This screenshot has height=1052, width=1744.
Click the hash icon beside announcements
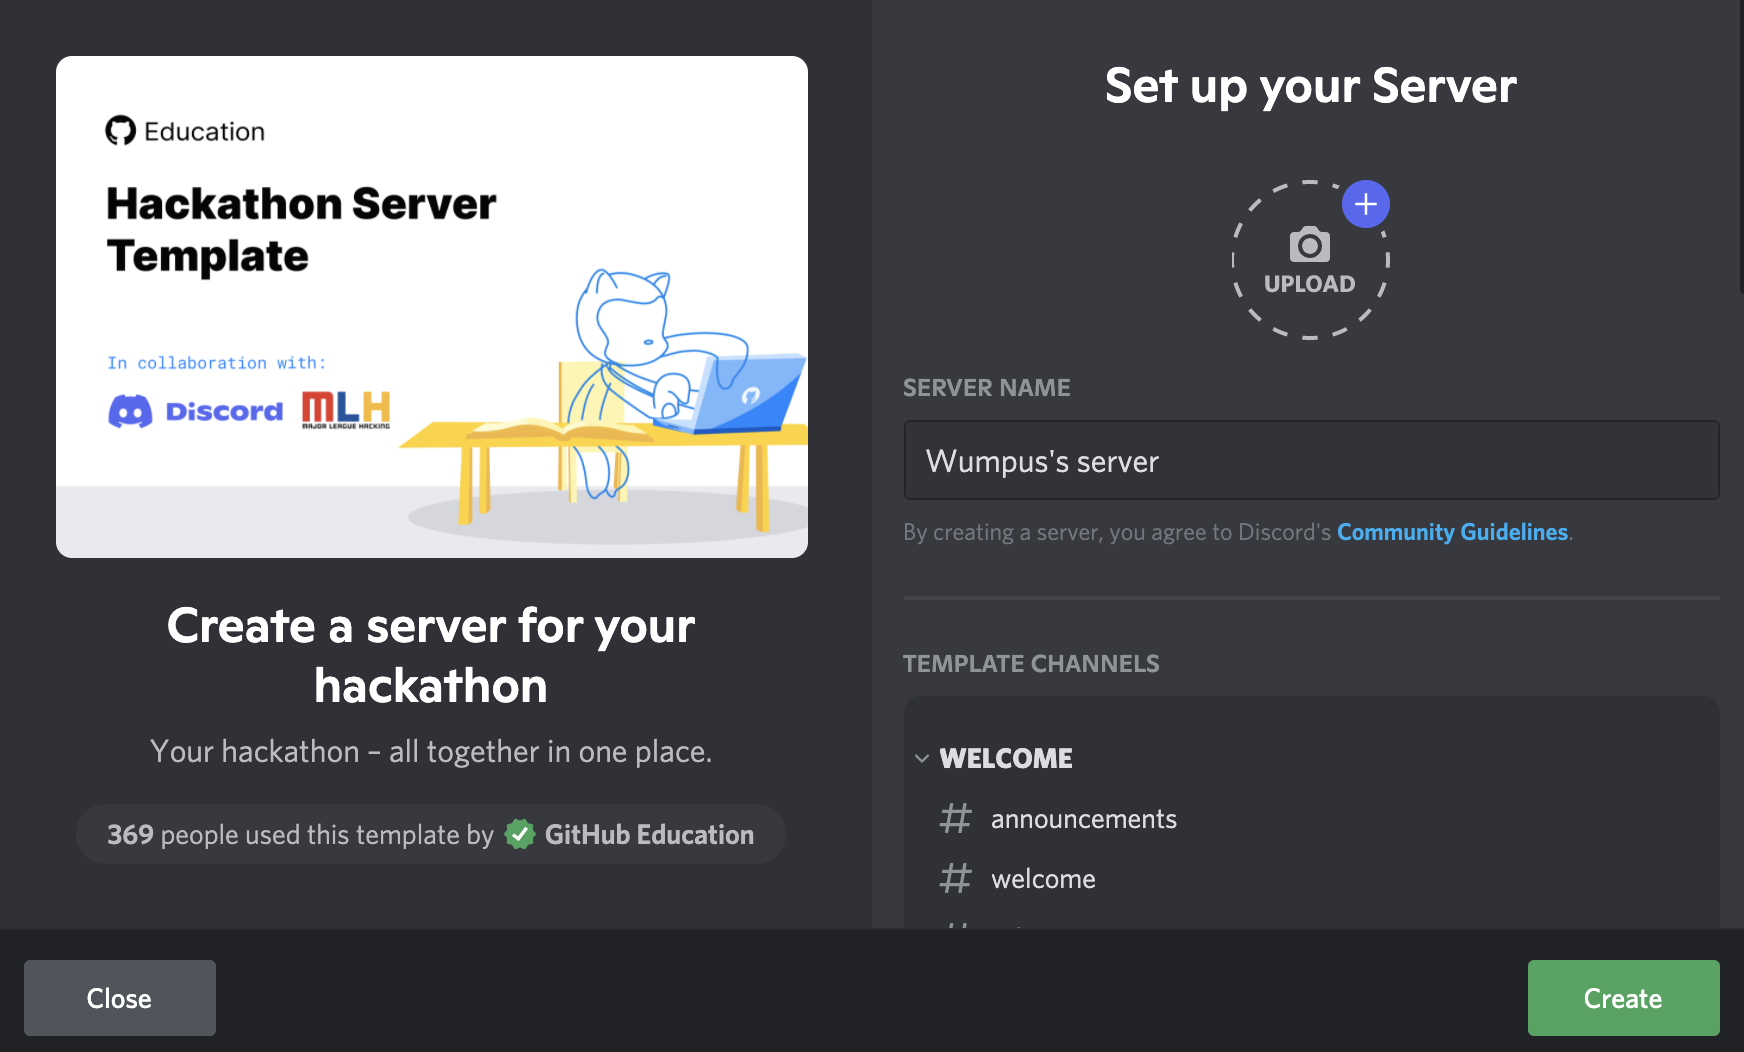[x=956, y=819]
